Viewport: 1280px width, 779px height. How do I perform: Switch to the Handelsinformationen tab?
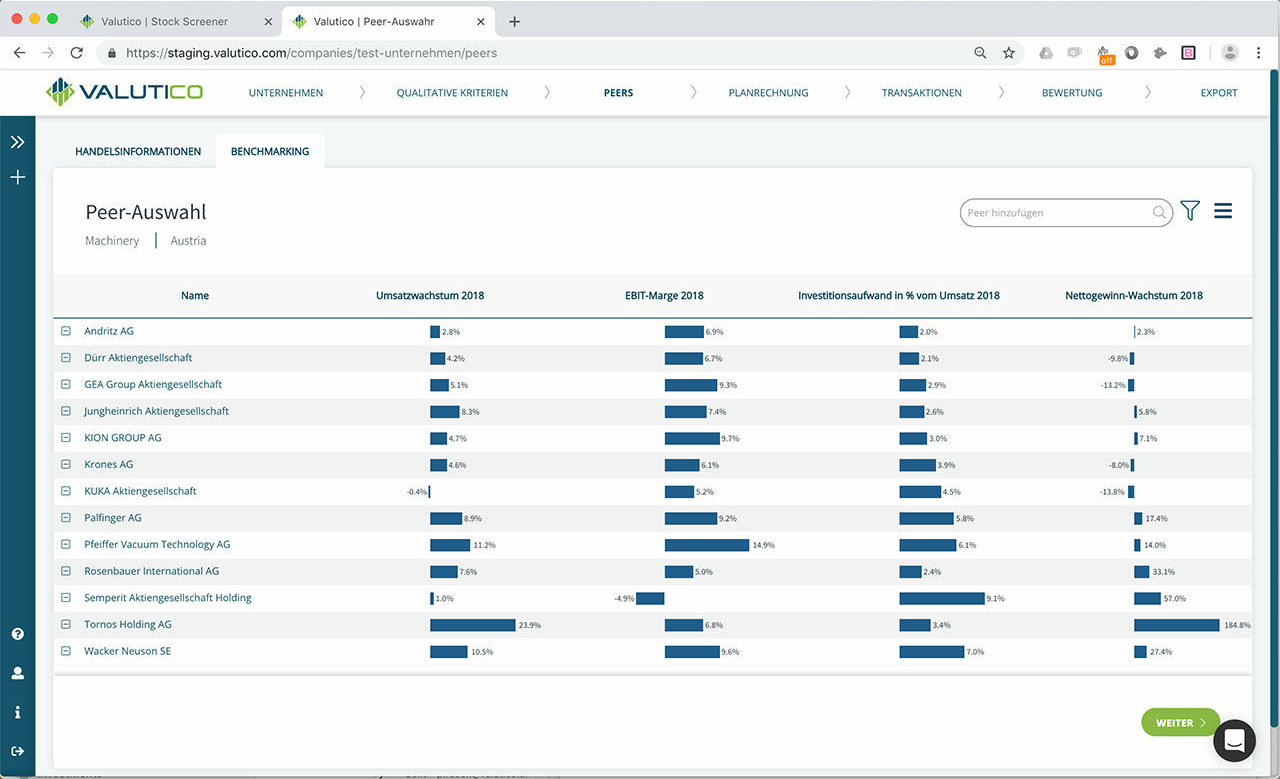tap(138, 151)
